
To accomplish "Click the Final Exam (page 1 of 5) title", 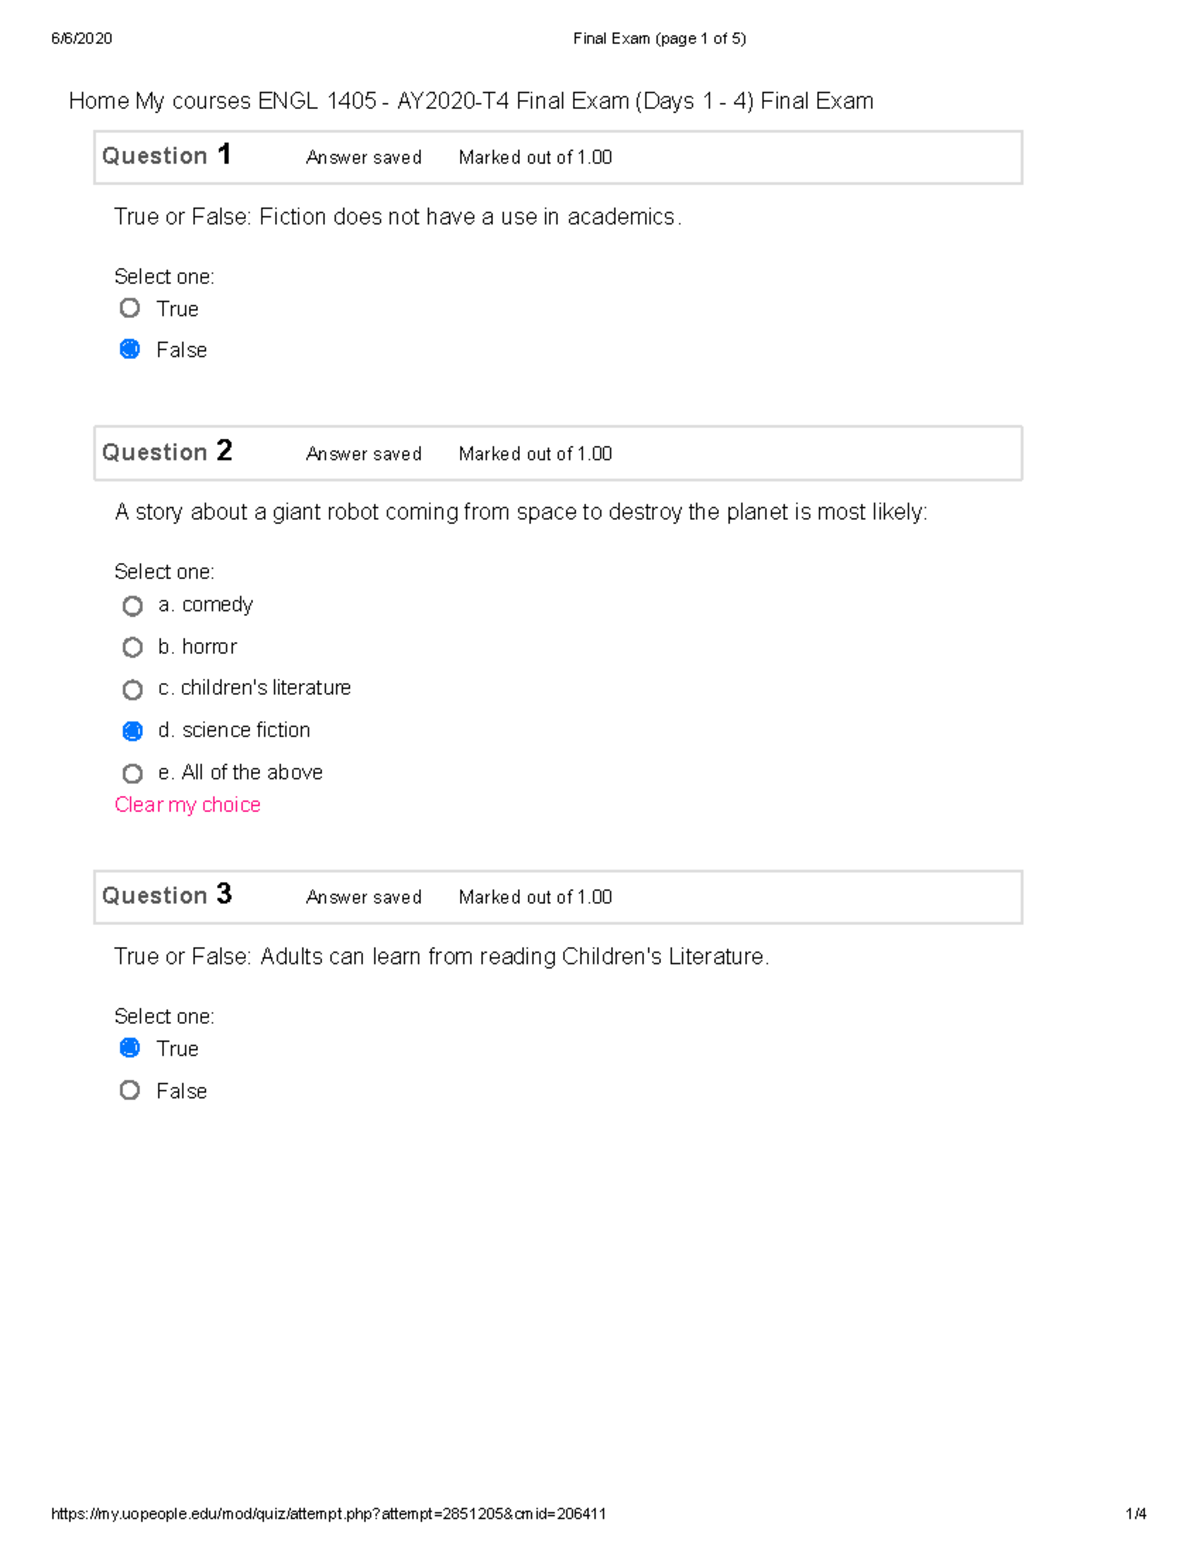I will pyautogui.click(x=659, y=39).
